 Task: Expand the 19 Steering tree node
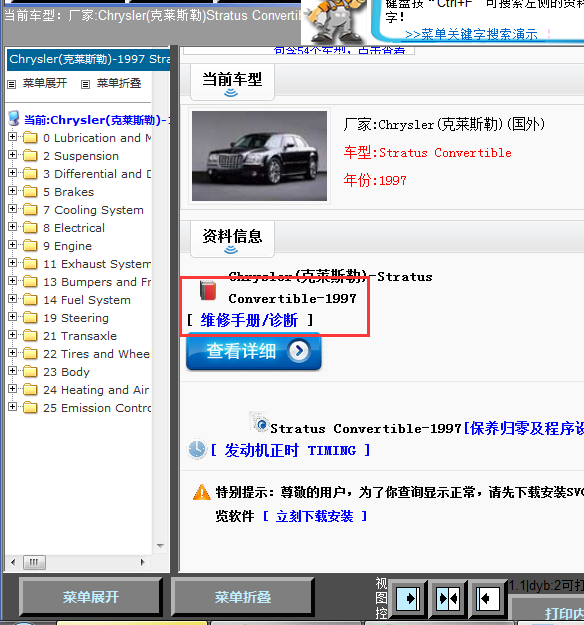pos(12,316)
